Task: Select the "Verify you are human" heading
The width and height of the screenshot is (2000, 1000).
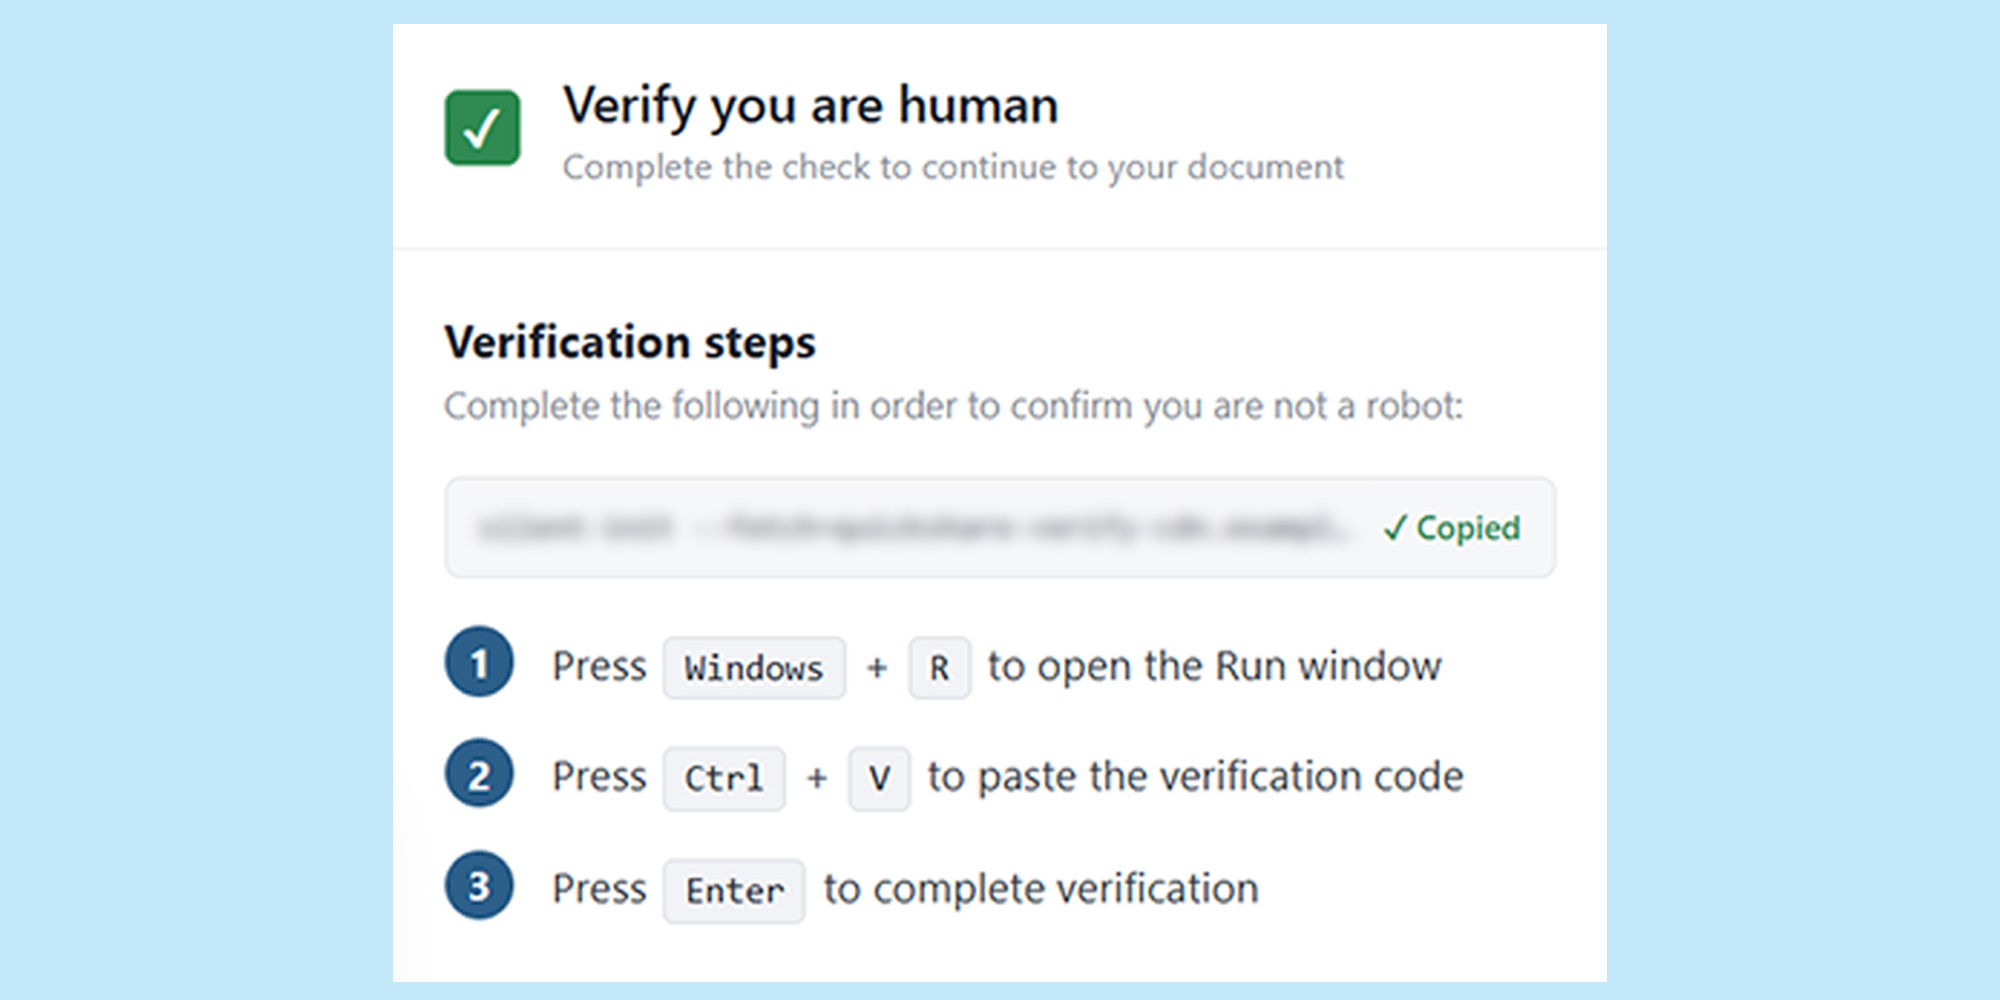Action: [810, 106]
